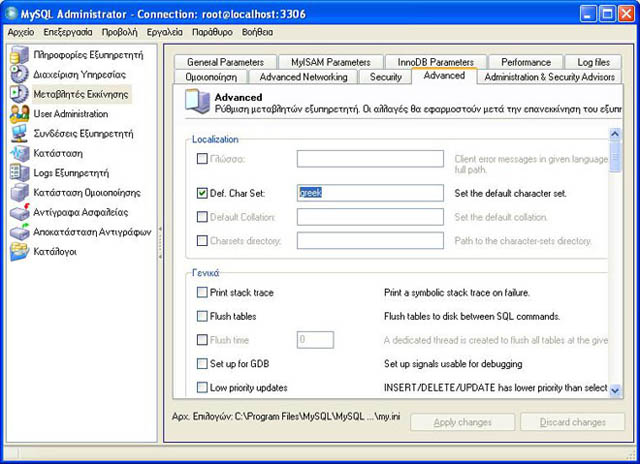Viewport: 640px width, 464px height.
Task: Open the Επεξεργασία menu
Action: click(x=68, y=32)
